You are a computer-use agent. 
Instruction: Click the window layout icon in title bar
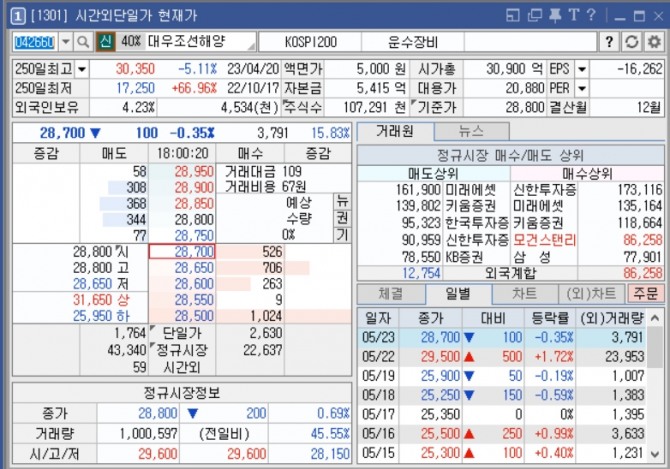[x=513, y=15]
